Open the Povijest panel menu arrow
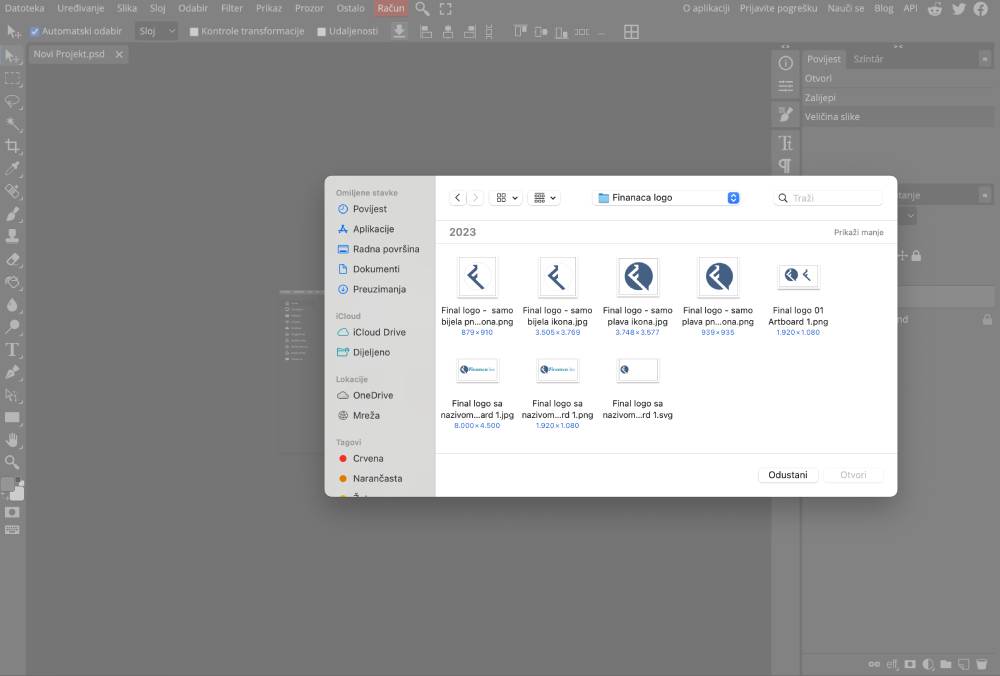The width and height of the screenshot is (1000, 676). click(x=985, y=59)
